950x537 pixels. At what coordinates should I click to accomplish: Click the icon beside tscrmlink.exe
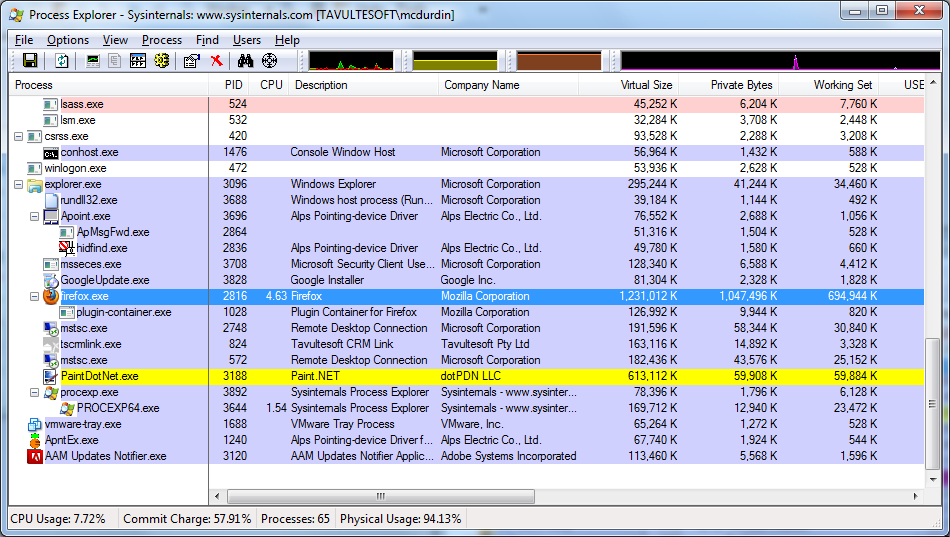[x=51, y=344]
